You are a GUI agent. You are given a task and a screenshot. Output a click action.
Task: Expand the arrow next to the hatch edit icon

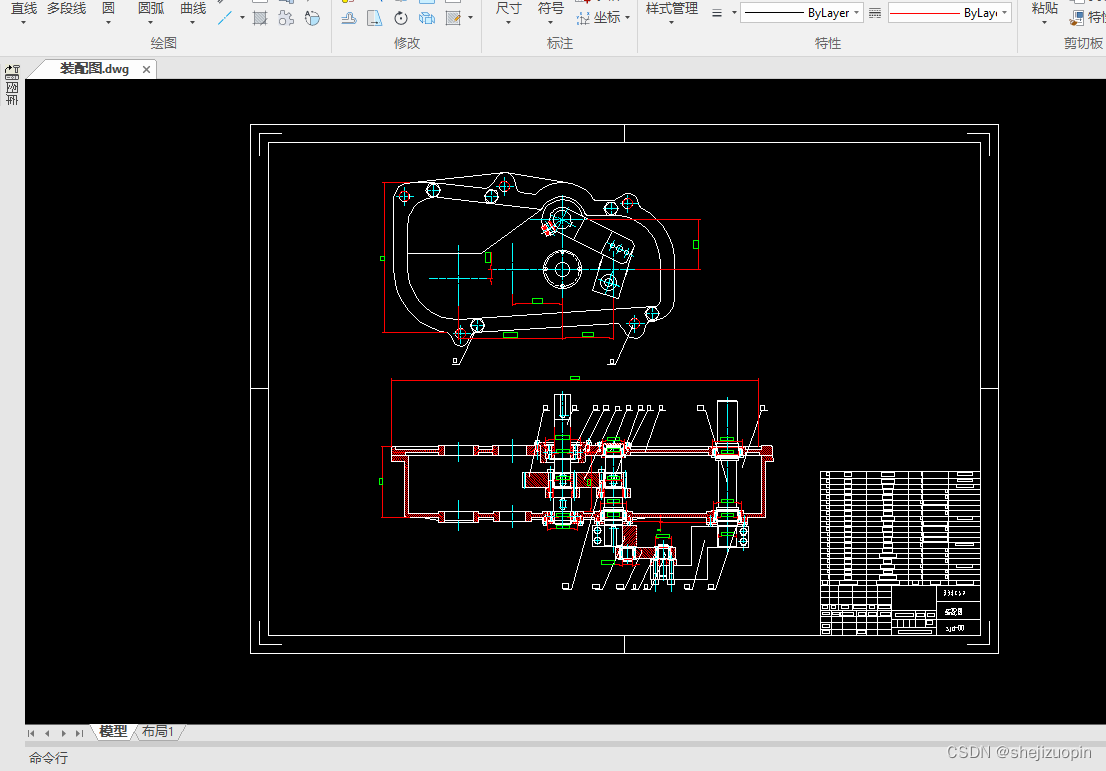coord(470,18)
